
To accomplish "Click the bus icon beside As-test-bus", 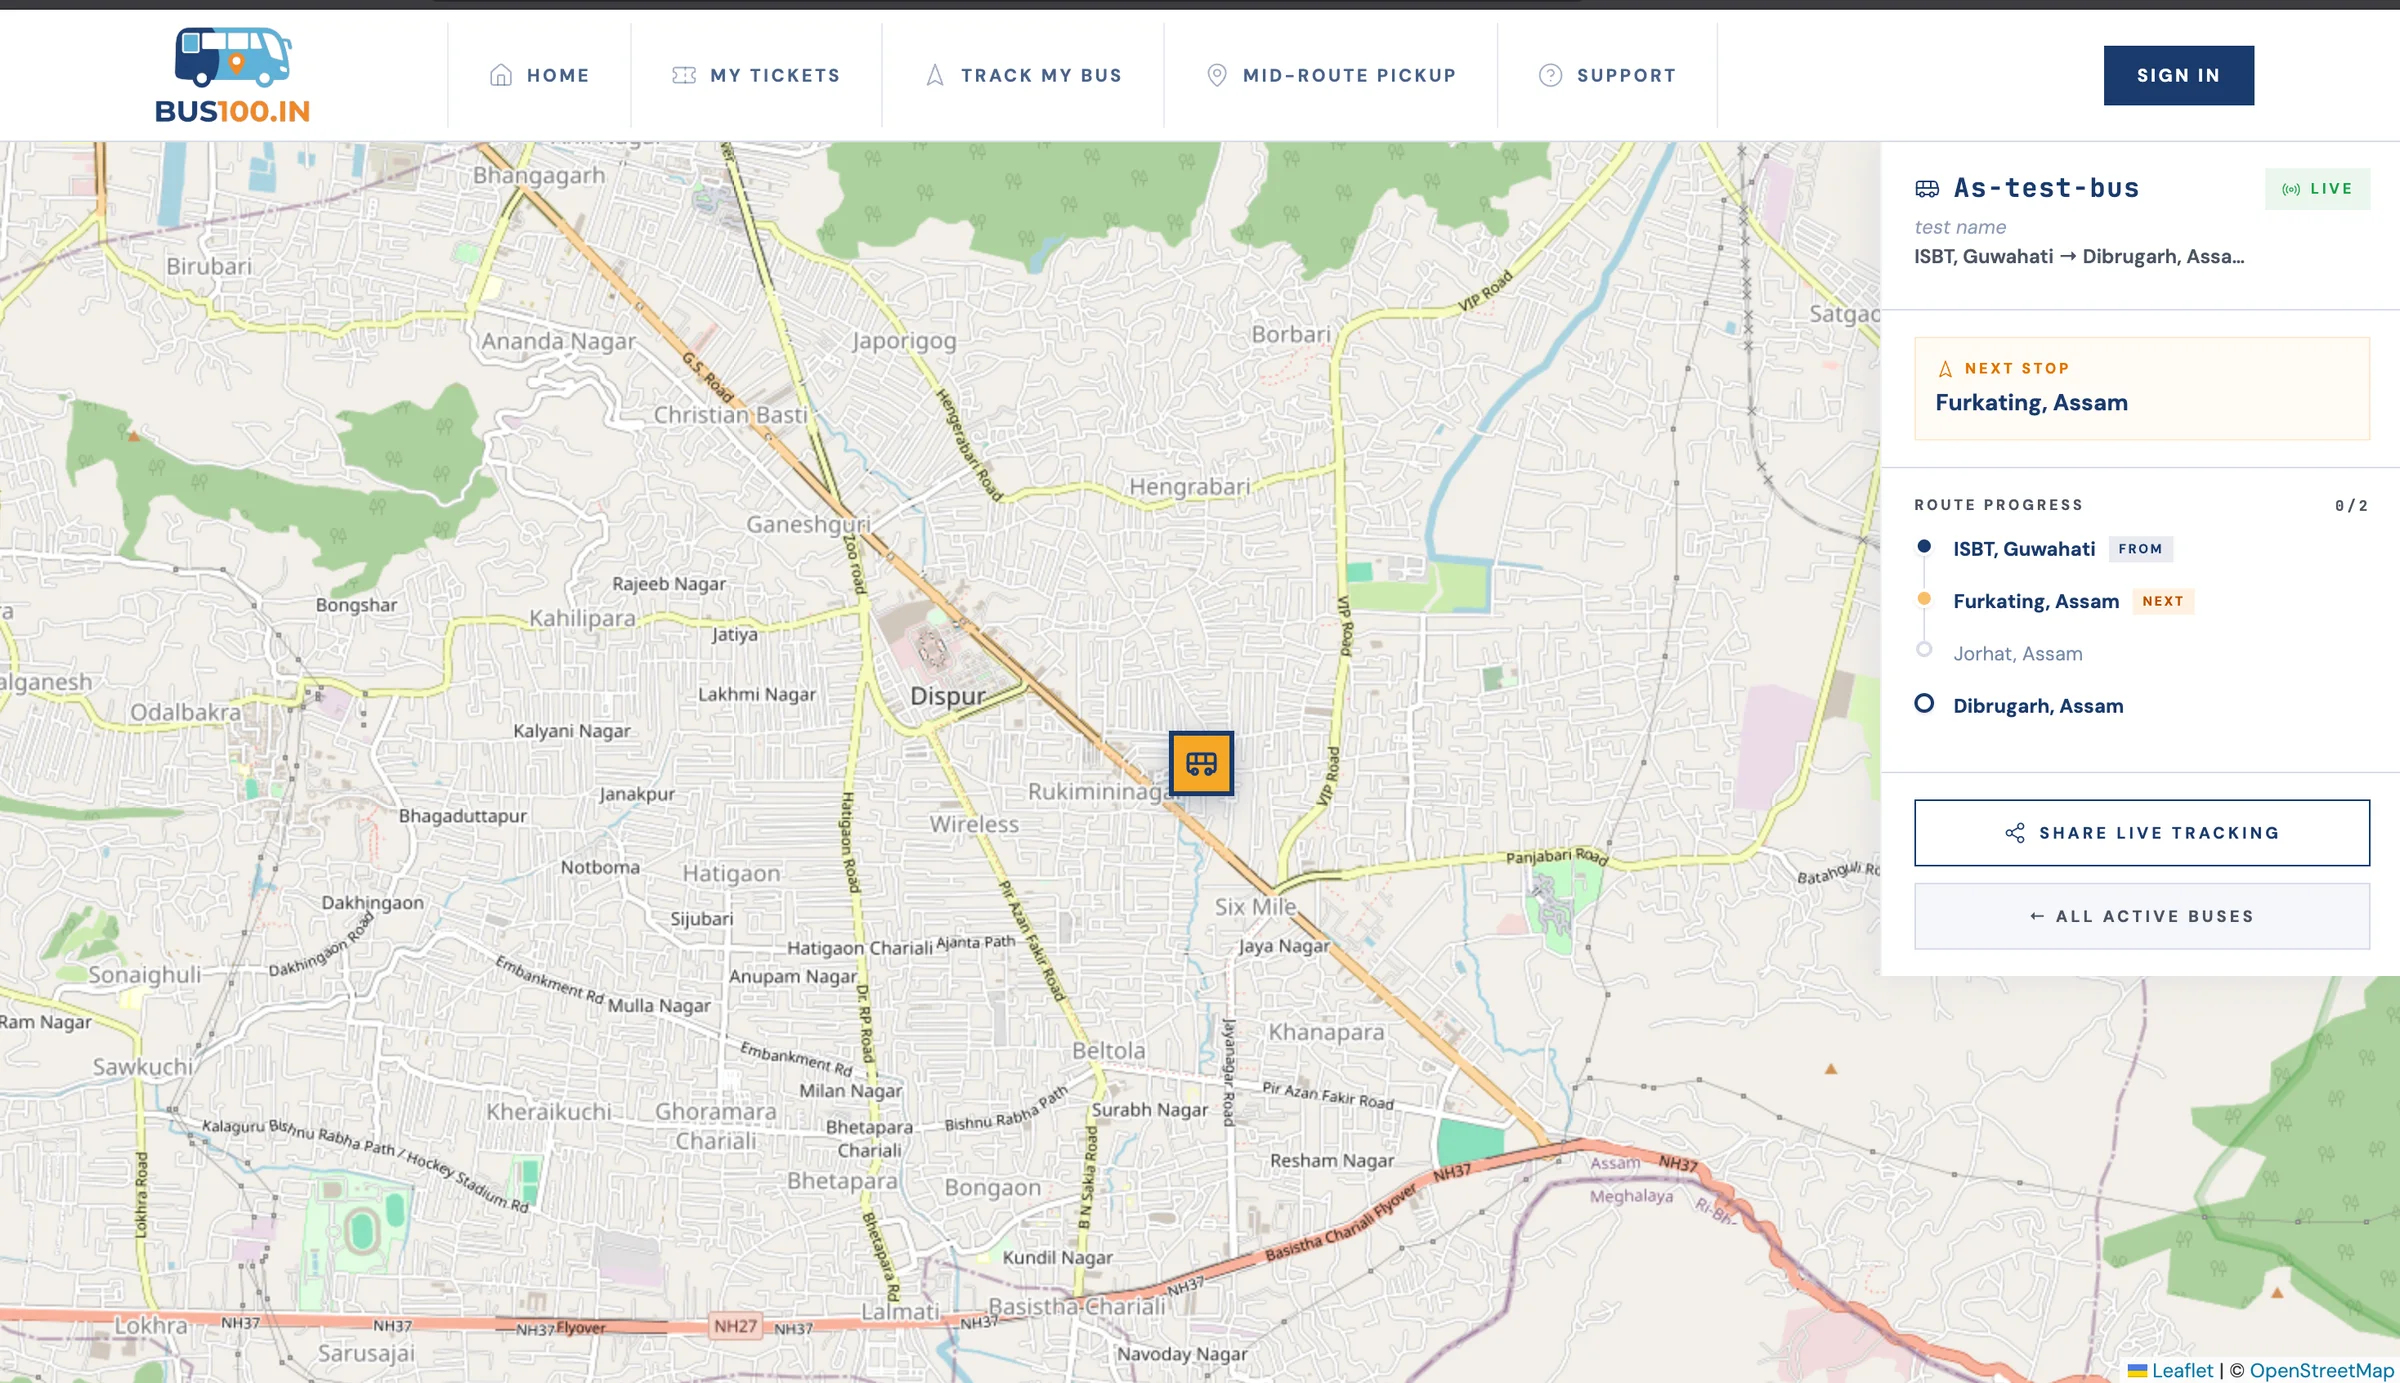I will point(1927,188).
